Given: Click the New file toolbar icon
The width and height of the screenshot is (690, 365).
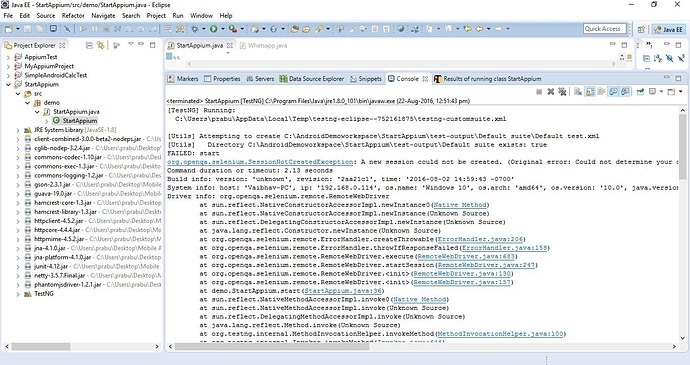Looking at the screenshot, I should 8,29.
